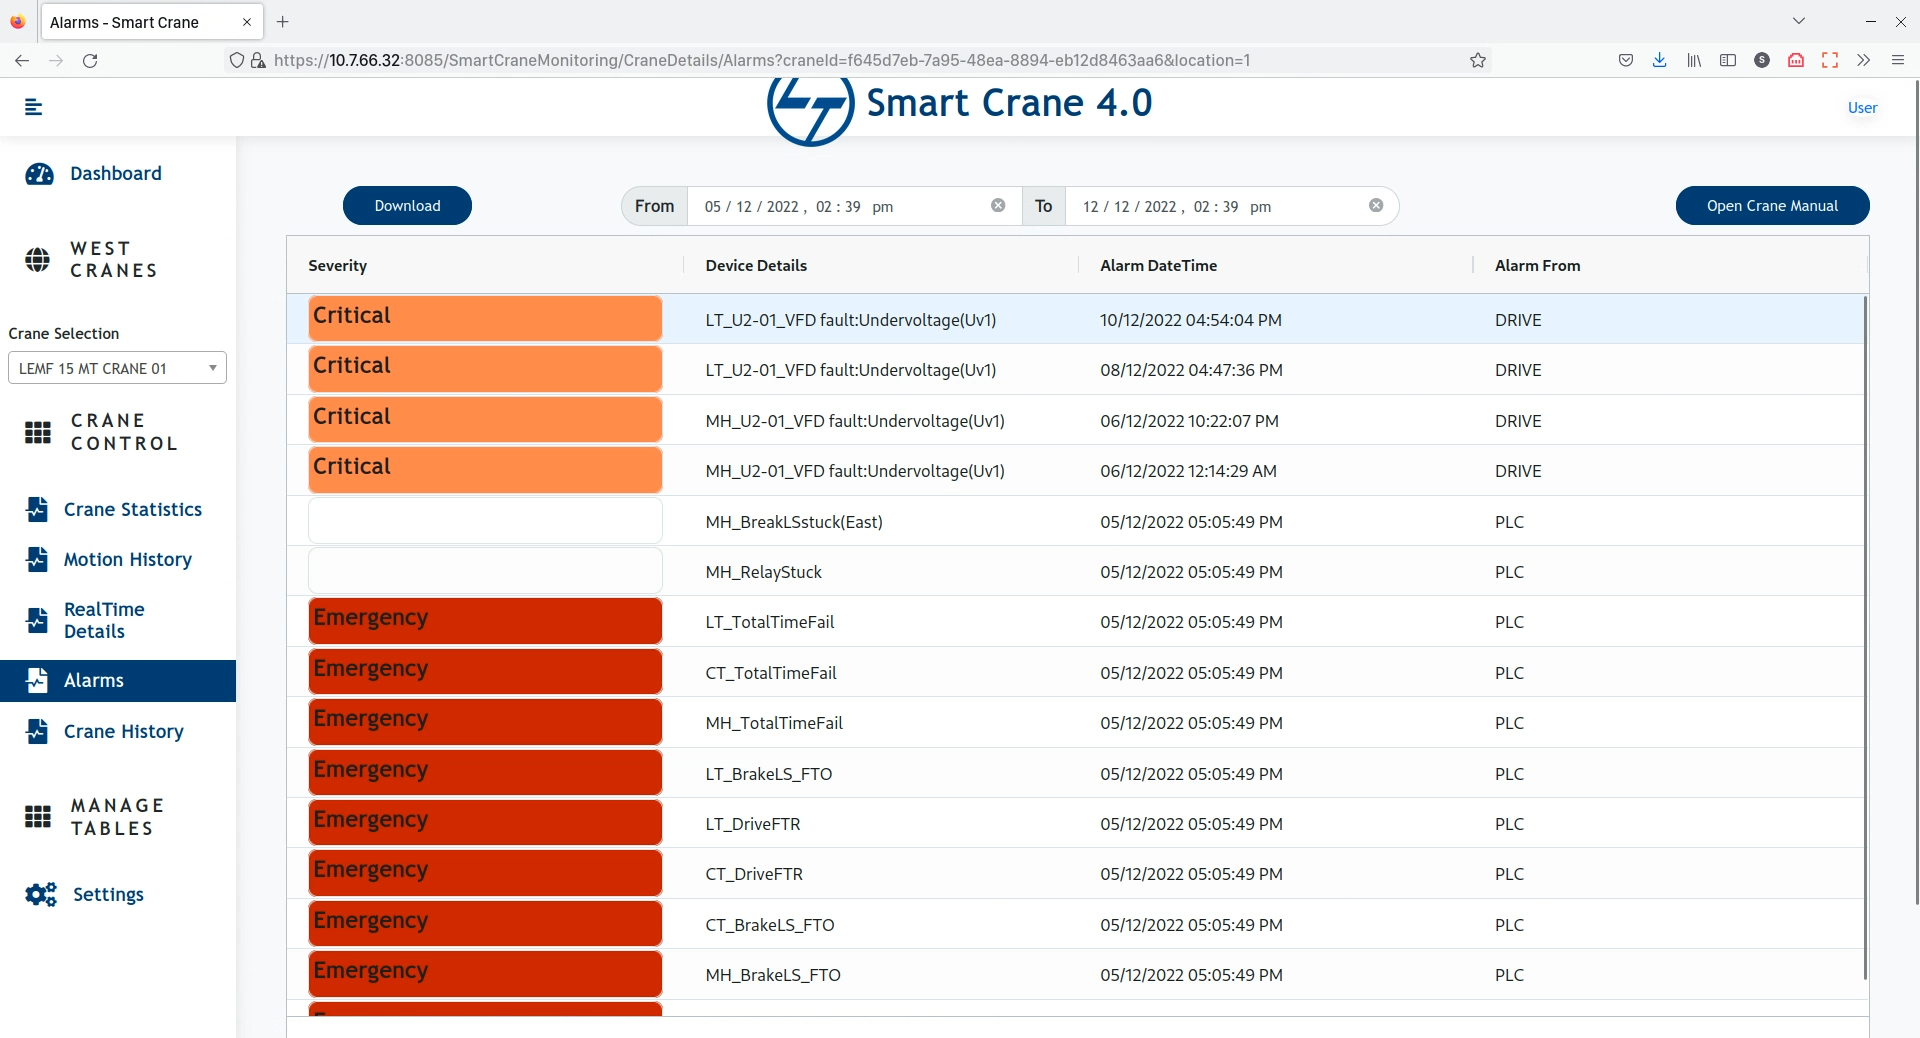1920x1038 pixels.
Task: Click the 08/12/2022 04:47:36 PM timestamp
Action: [x=1191, y=370]
